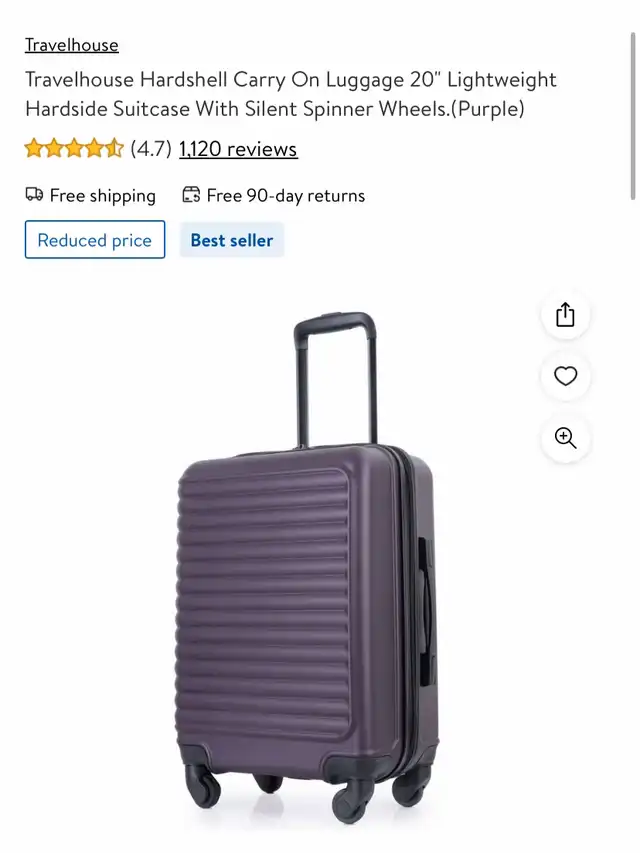Image resolution: width=640 pixels, height=853 pixels.
Task: Add the suitcase to favorites with the heart icon
Action: [x=565, y=376]
